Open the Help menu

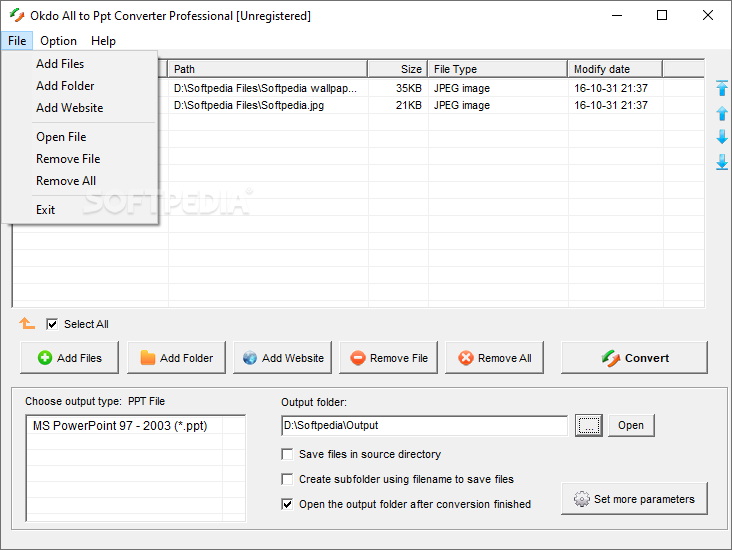(103, 41)
